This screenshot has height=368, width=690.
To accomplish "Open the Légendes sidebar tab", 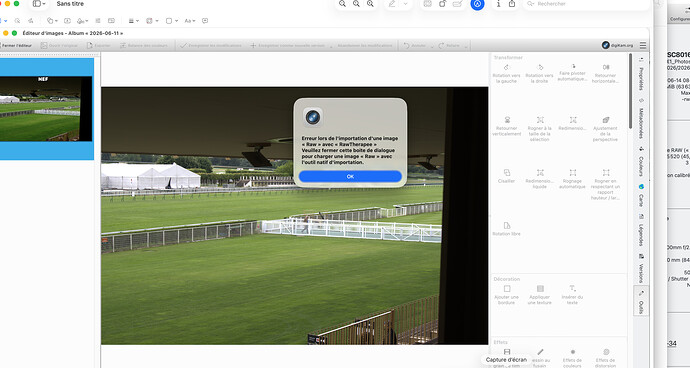I will click(x=641, y=230).
